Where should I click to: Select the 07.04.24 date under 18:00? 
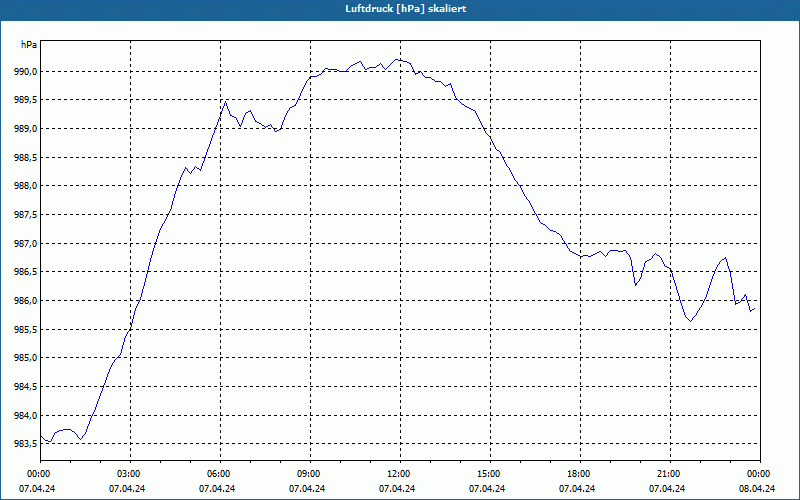pyautogui.click(x=577, y=488)
